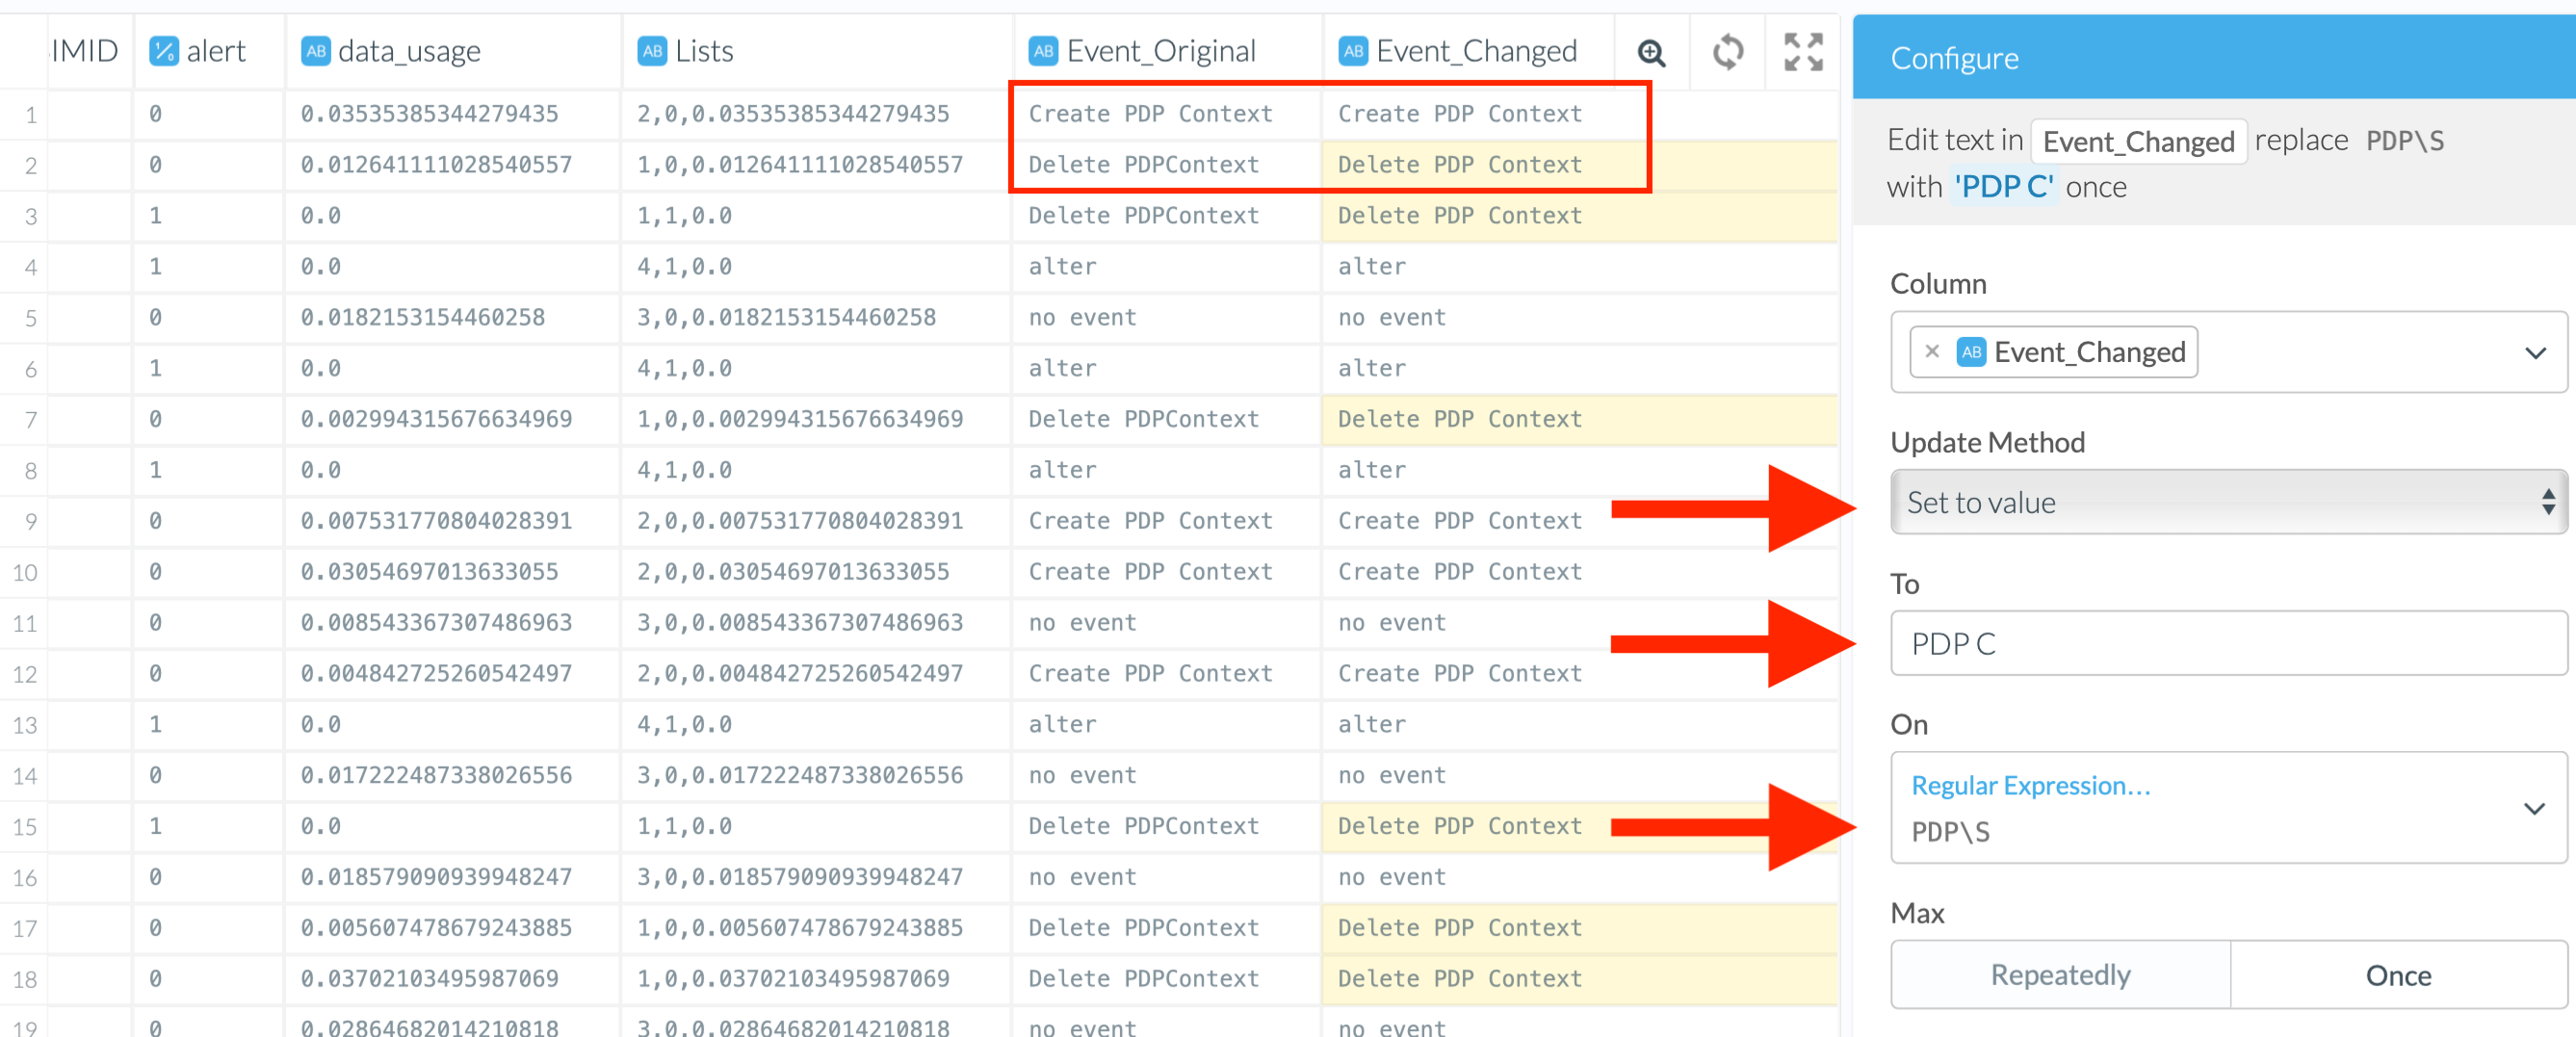Screen dimensions: 2576x1037
Task: Click the alert column type icon
Action: pyautogui.click(x=163, y=51)
